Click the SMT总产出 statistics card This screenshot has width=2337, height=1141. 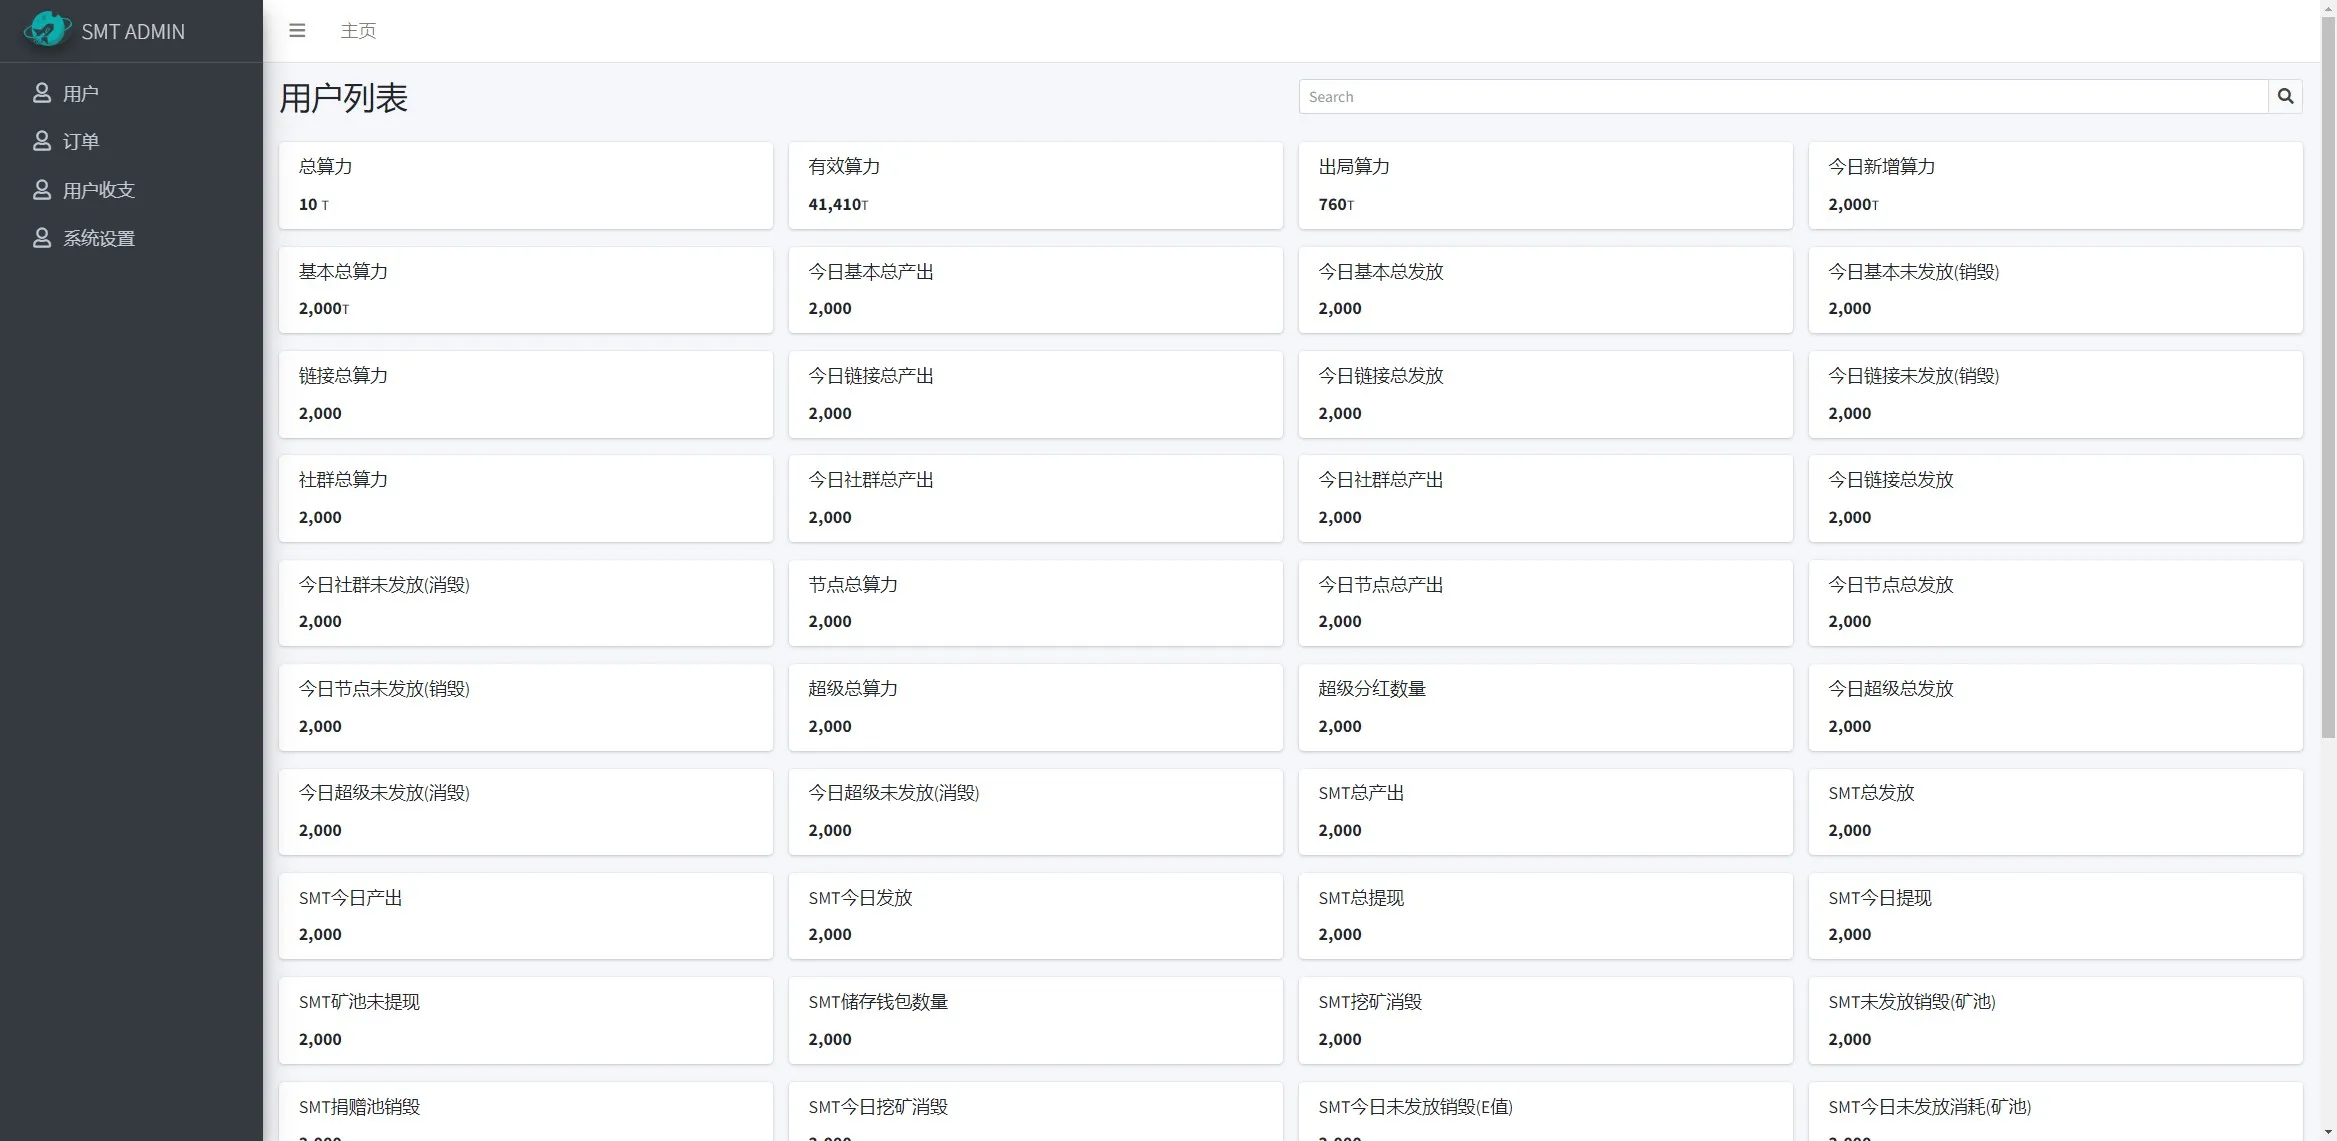pos(1545,811)
